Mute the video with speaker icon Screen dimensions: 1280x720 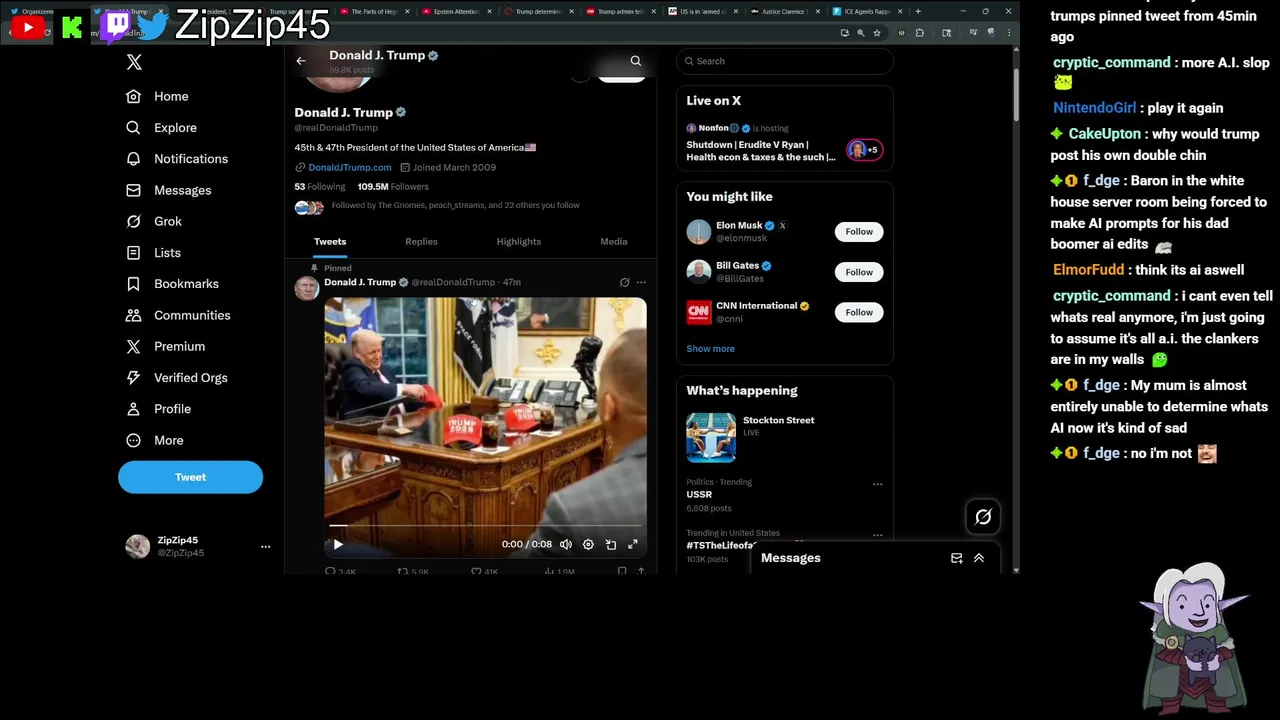point(566,544)
